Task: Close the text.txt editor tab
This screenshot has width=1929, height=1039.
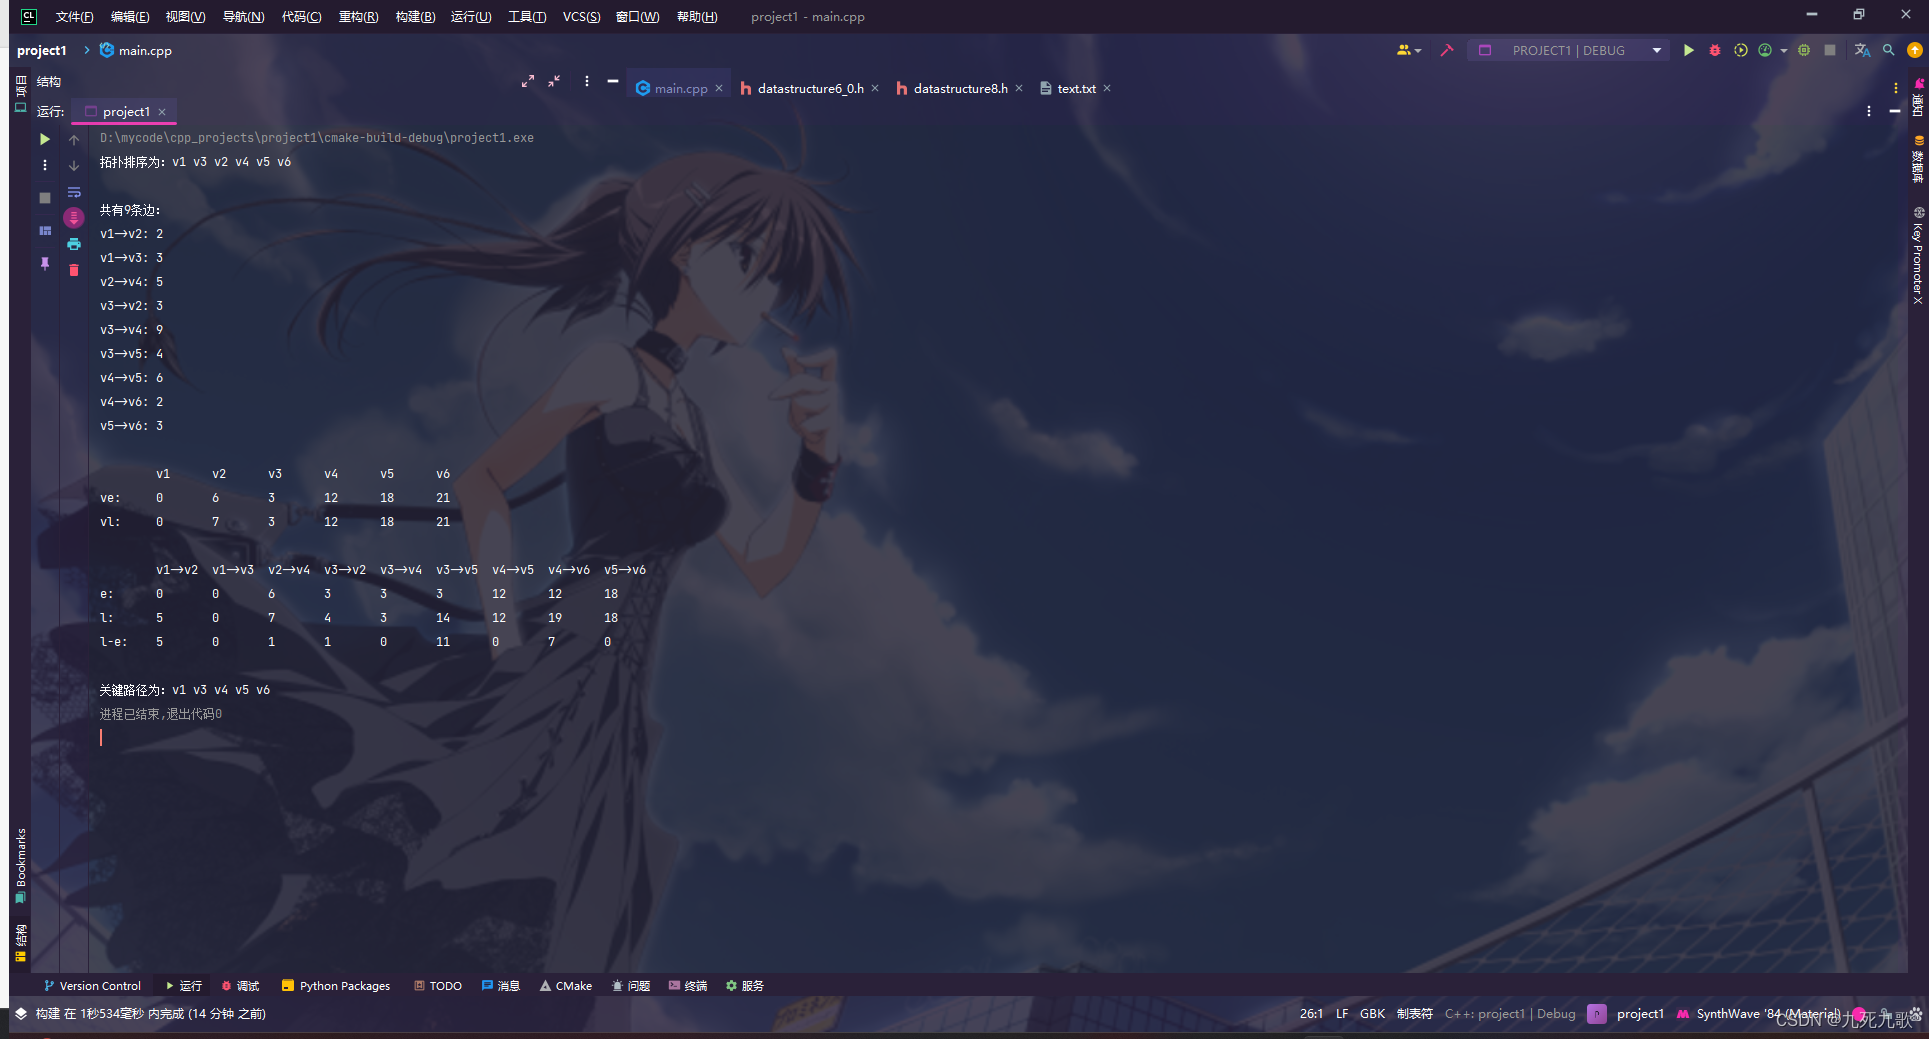Action: coord(1107,88)
